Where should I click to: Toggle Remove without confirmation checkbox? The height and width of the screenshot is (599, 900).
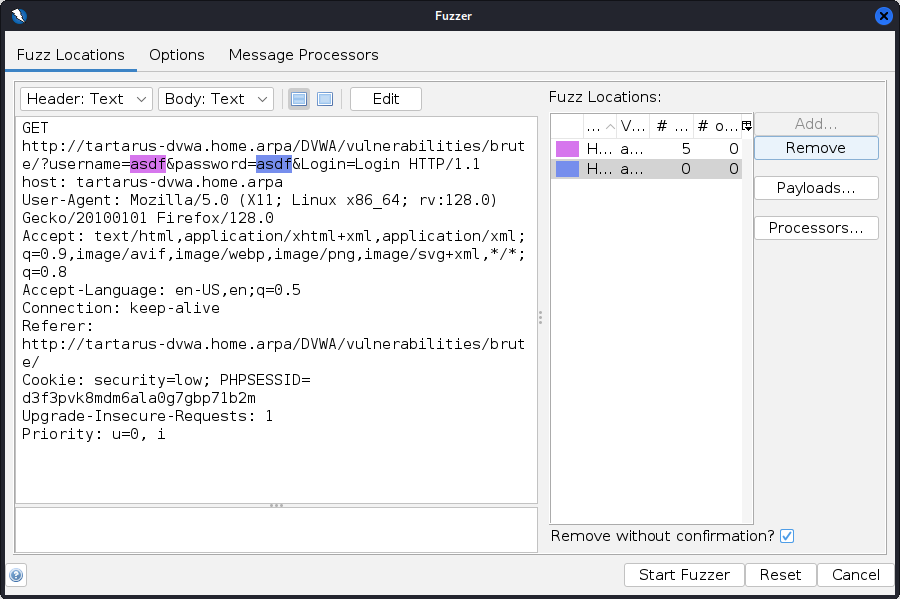787,536
